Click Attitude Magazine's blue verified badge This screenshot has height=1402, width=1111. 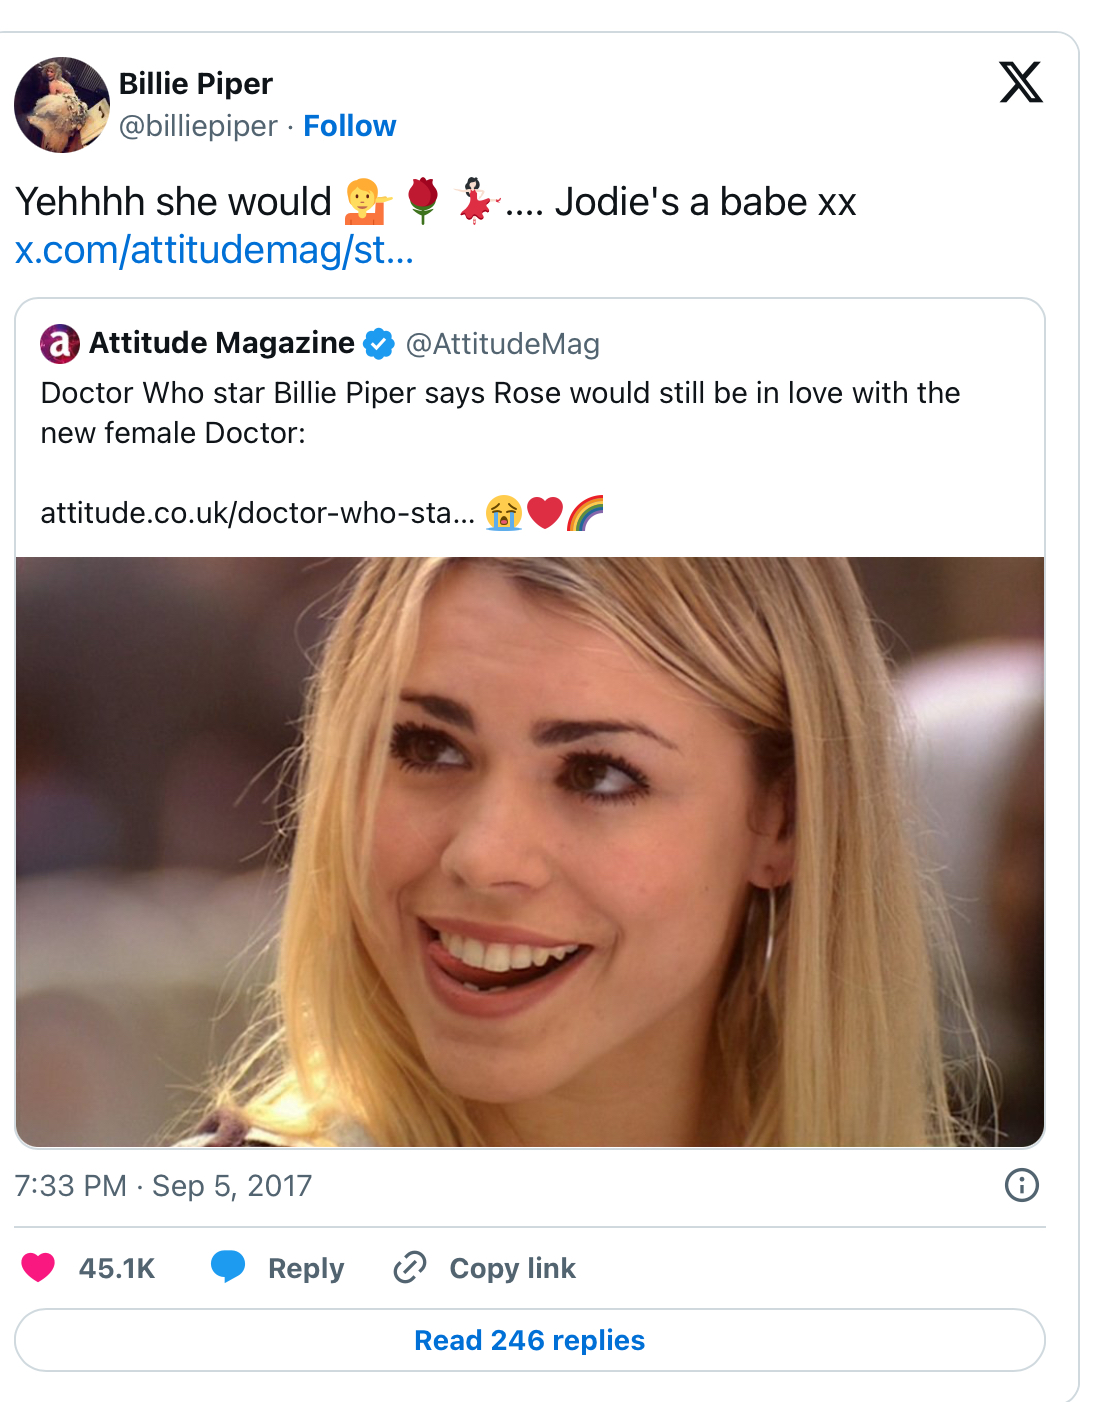pyautogui.click(x=379, y=344)
